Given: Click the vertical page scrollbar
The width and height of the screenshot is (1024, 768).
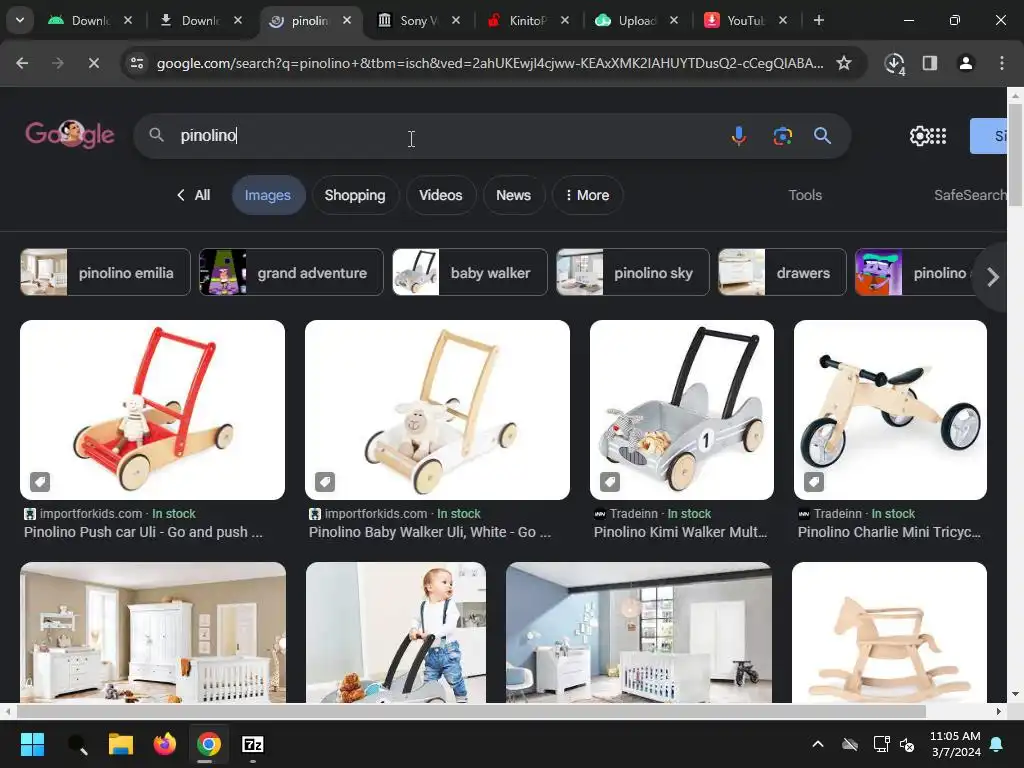Looking at the screenshot, I should click(x=1015, y=154).
